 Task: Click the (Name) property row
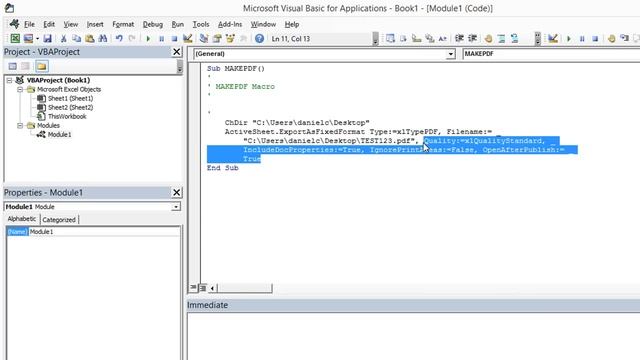[x=93, y=232]
